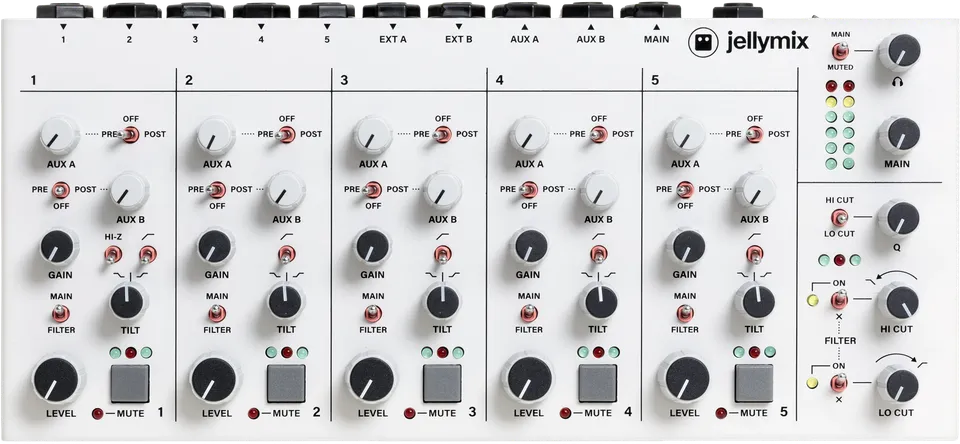Image resolution: width=960 pixels, height=444 pixels.
Task: Click the AUX A output label at top
Action: 524,39
